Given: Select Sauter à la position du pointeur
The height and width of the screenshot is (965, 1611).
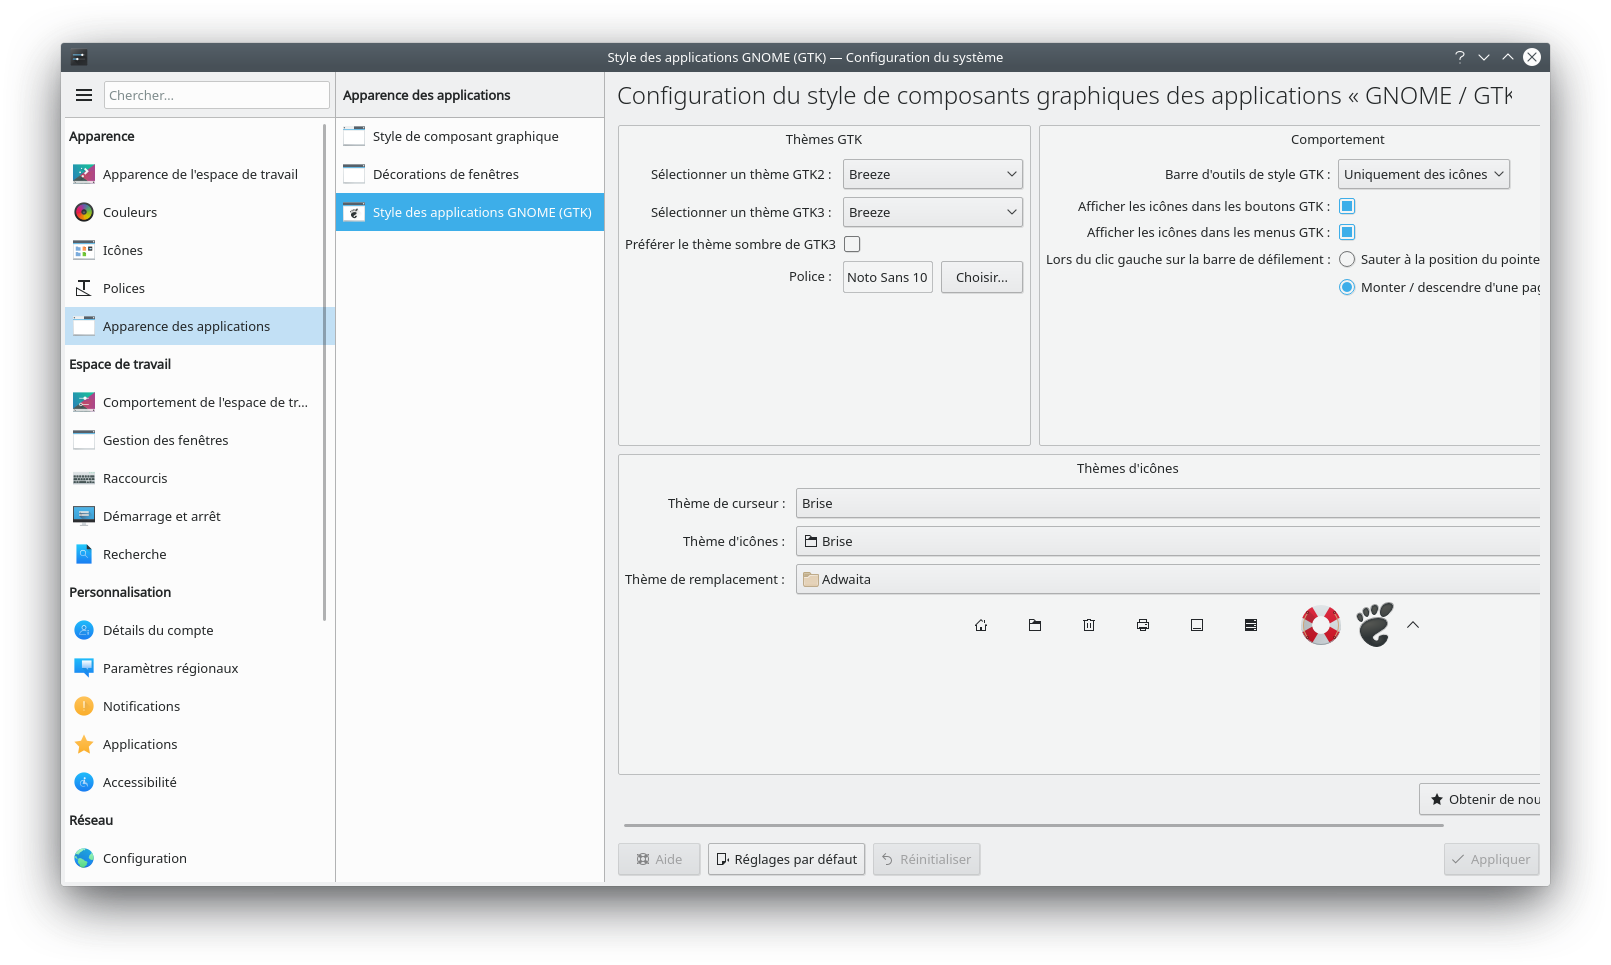Looking at the screenshot, I should click(1347, 259).
